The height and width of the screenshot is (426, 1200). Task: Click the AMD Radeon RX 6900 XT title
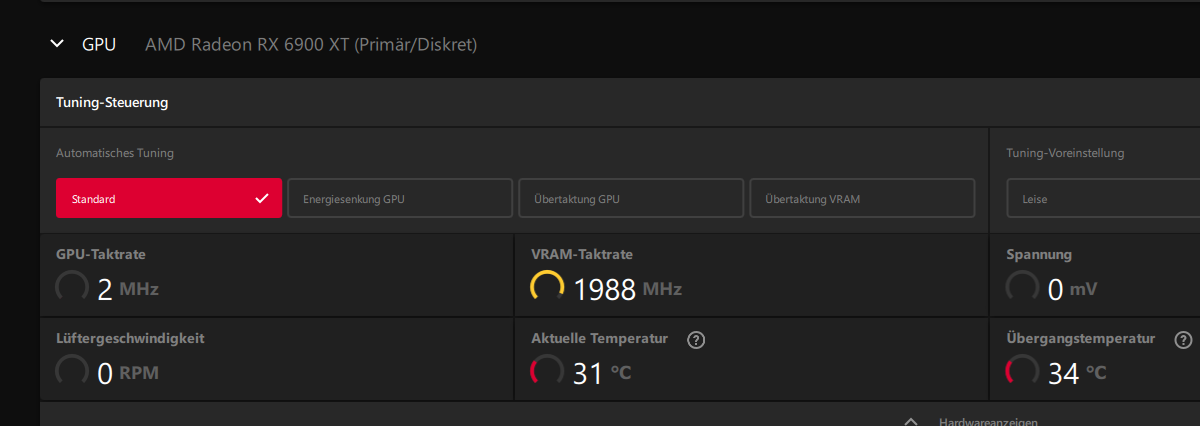(311, 44)
